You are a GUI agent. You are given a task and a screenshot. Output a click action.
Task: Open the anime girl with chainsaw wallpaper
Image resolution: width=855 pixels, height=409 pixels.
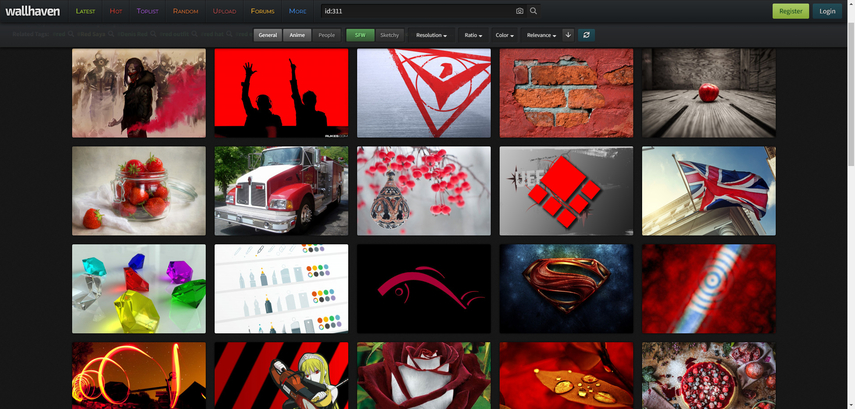click(281, 376)
